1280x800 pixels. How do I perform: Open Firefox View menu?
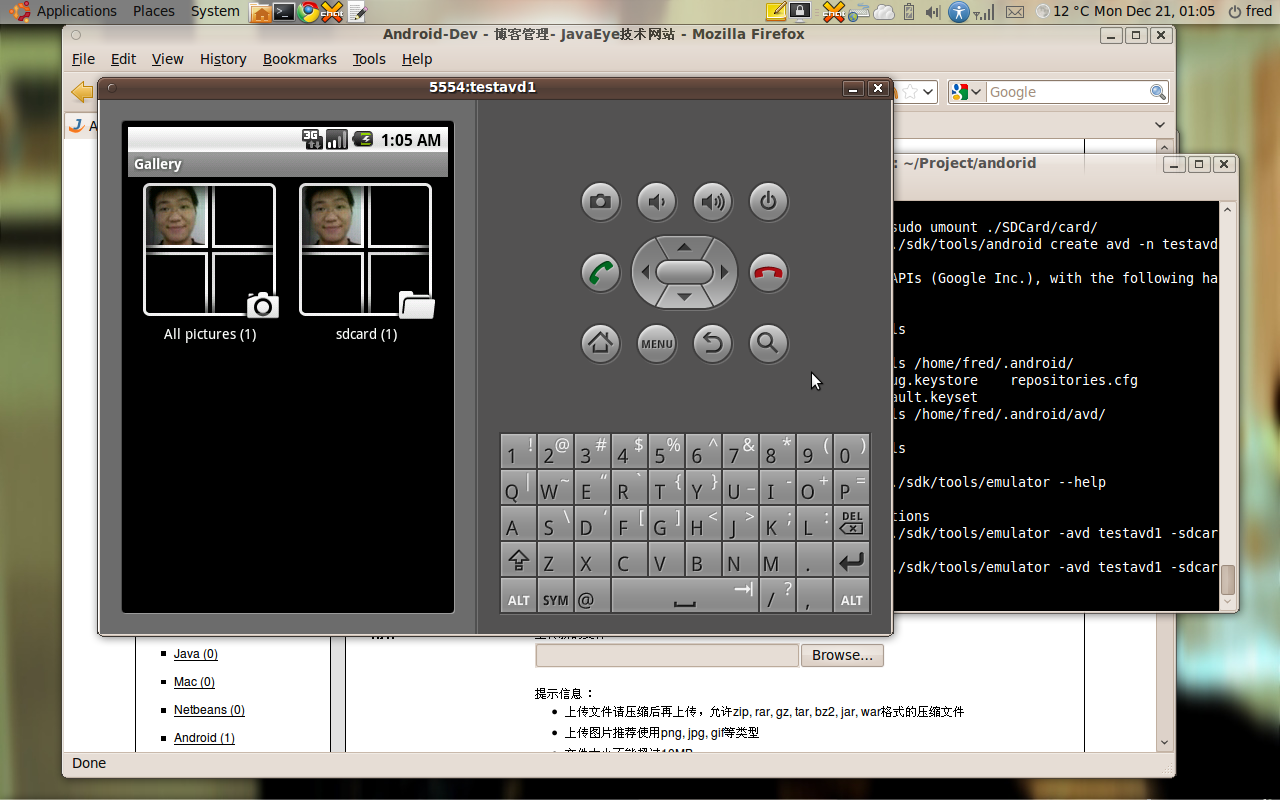tap(167, 59)
